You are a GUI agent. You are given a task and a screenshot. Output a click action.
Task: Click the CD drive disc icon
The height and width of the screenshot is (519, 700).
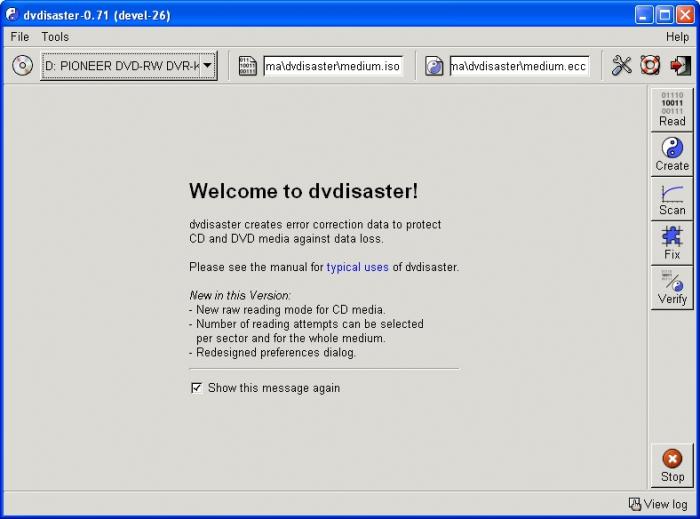coord(22,66)
